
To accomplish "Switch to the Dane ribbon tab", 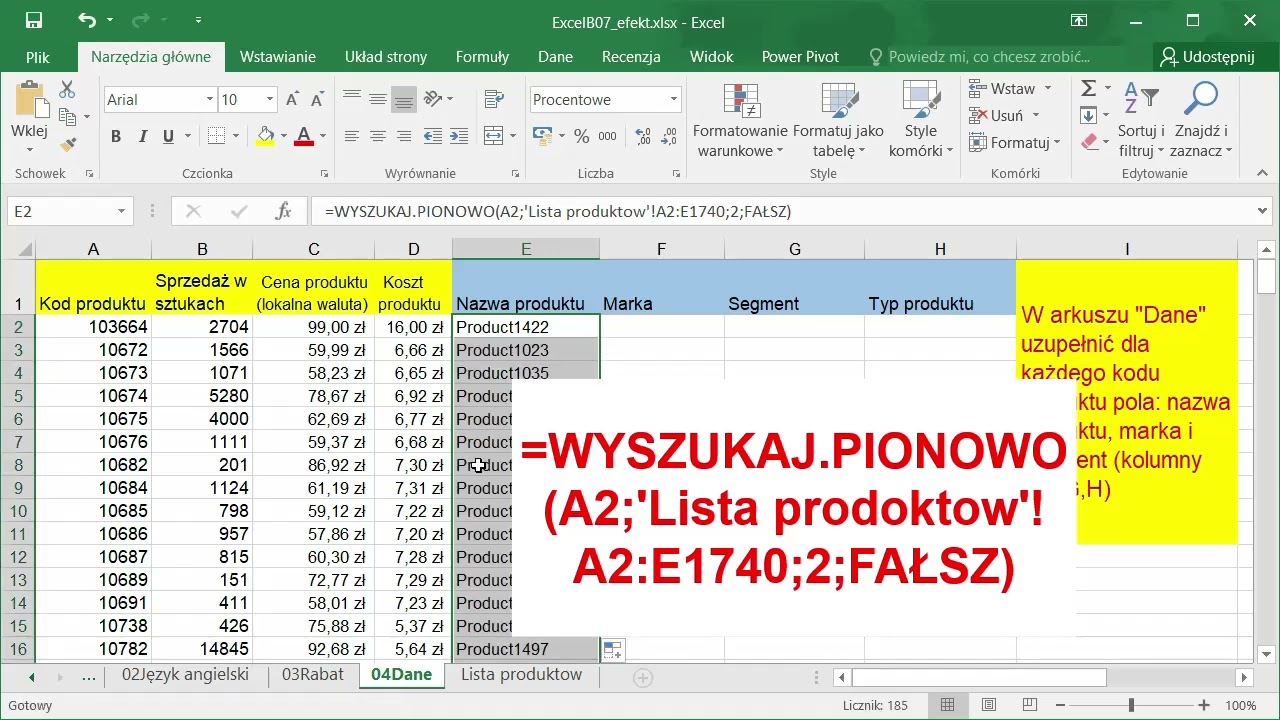I will pyautogui.click(x=555, y=57).
